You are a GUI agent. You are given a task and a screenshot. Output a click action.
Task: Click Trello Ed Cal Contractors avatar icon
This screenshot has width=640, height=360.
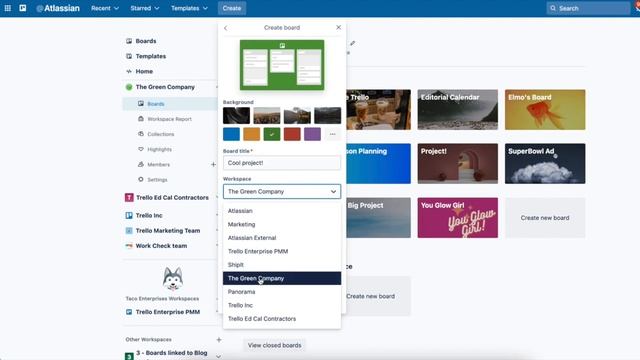(129, 198)
